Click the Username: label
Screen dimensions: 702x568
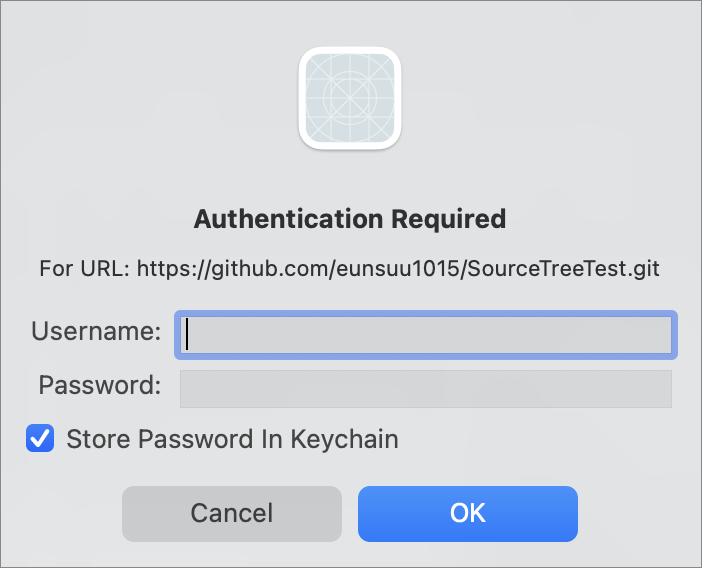(96, 331)
